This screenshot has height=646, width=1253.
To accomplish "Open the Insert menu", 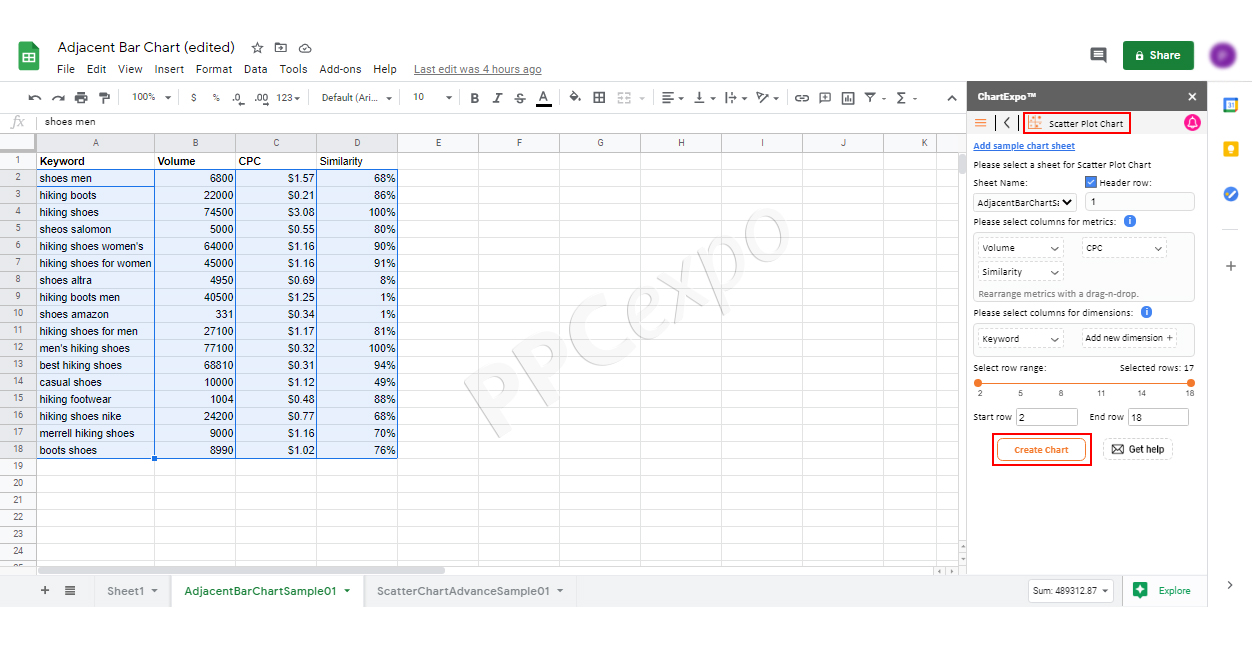I will pos(169,69).
